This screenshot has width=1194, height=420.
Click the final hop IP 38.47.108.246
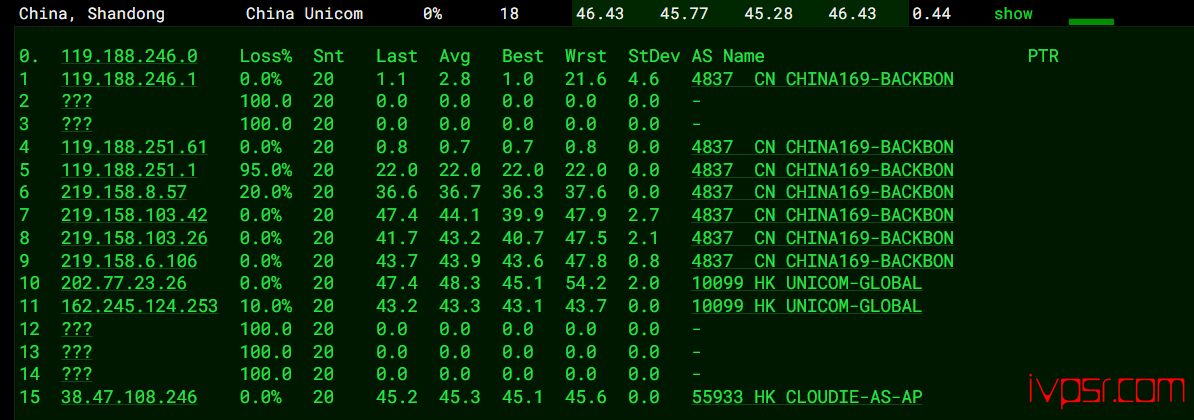(x=129, y=397)
